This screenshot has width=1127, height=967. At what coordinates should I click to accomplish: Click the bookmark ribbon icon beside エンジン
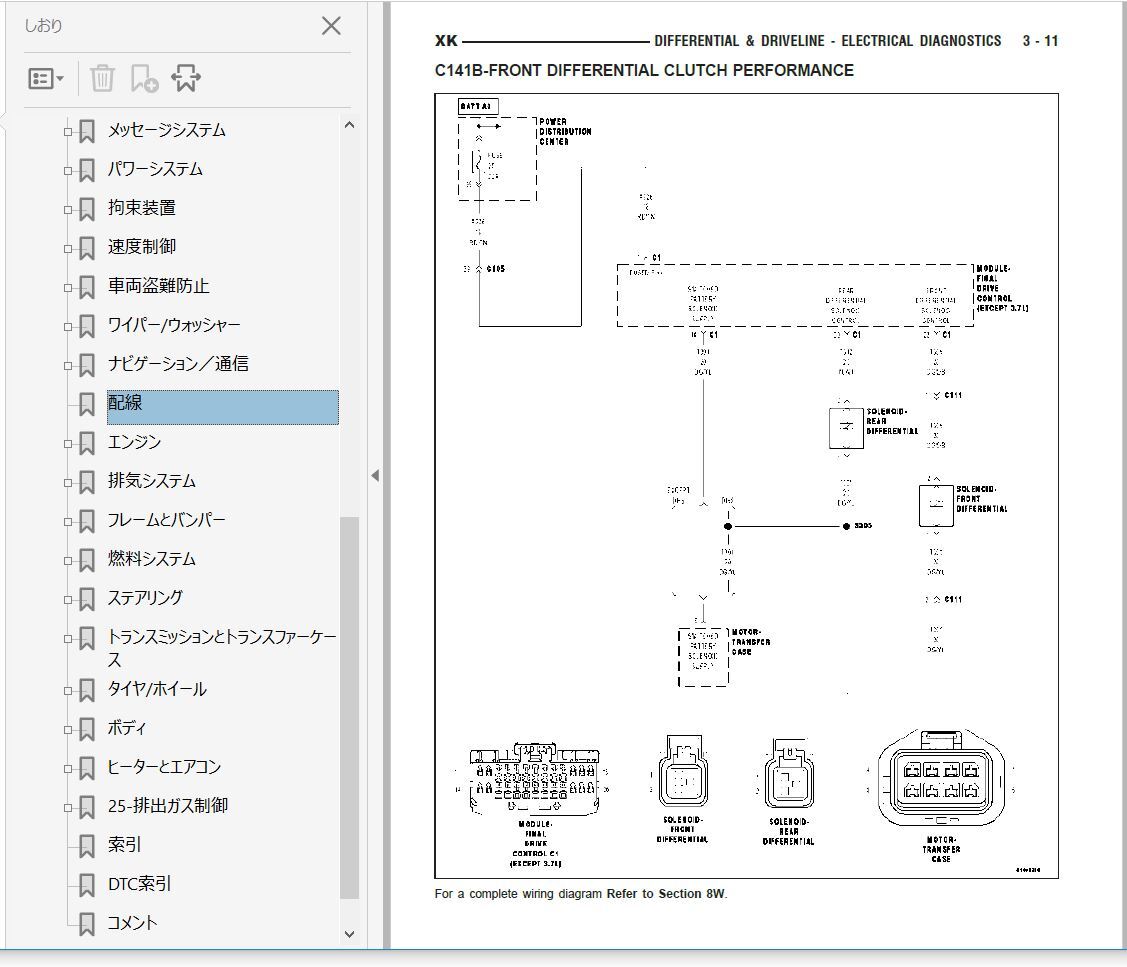coord(87,444)
